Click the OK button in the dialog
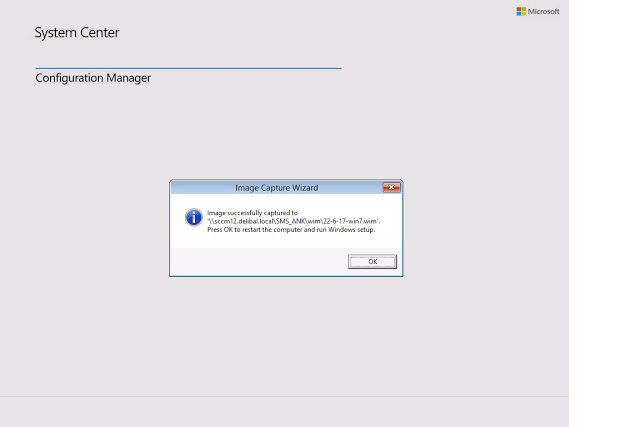 (372, 261)
